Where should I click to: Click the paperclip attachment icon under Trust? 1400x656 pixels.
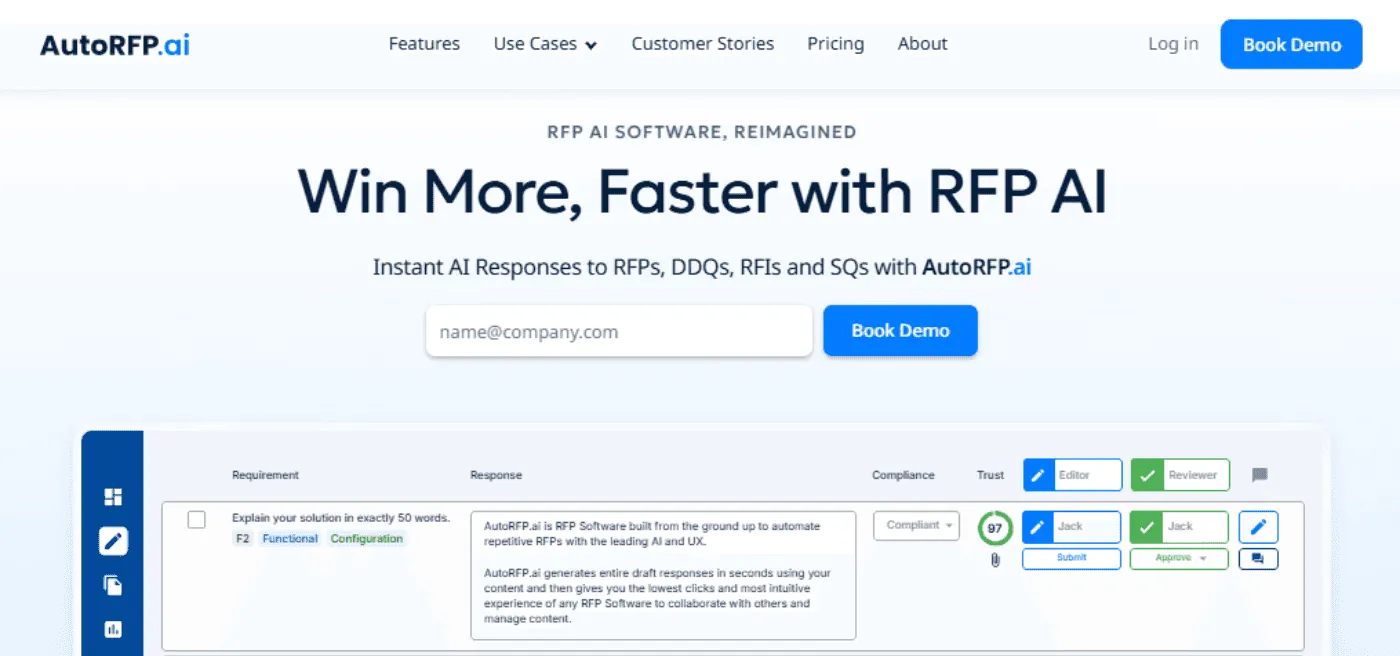(995, 560)
